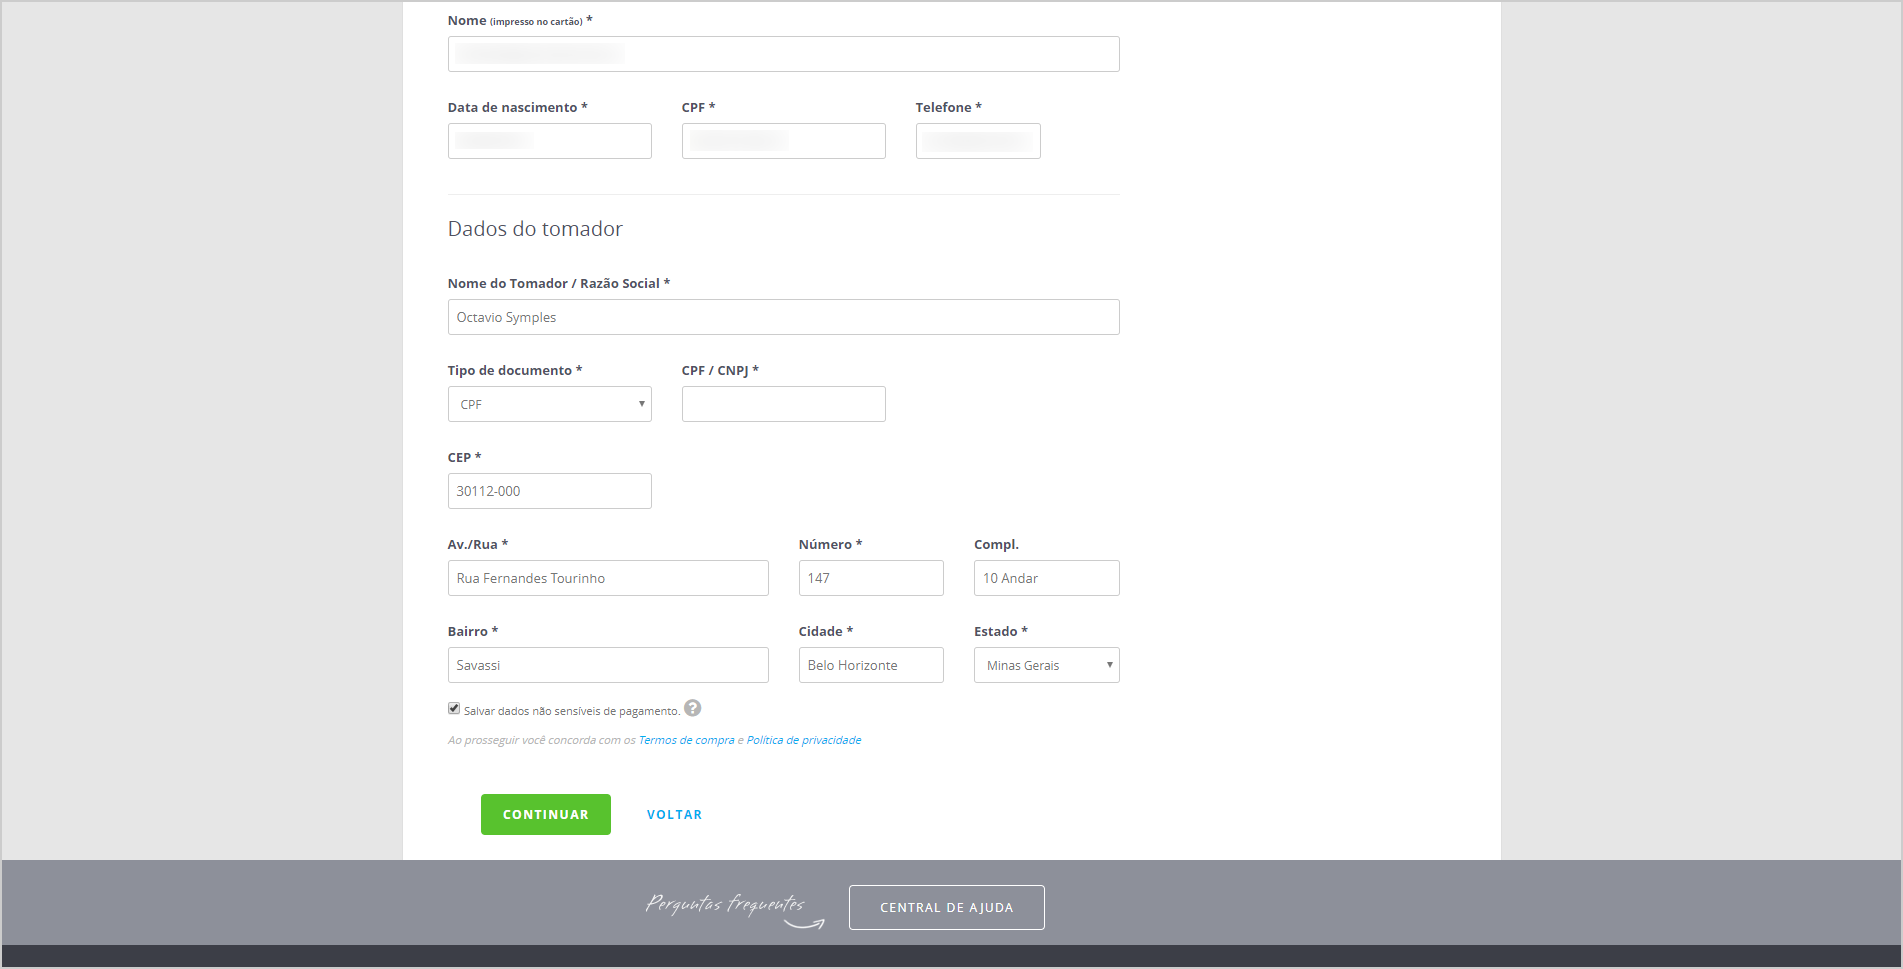This screenshot has width=1903, height=969.
Task: Click the Compl. field with 10 Andar
Action: (x=1046, y=578)
